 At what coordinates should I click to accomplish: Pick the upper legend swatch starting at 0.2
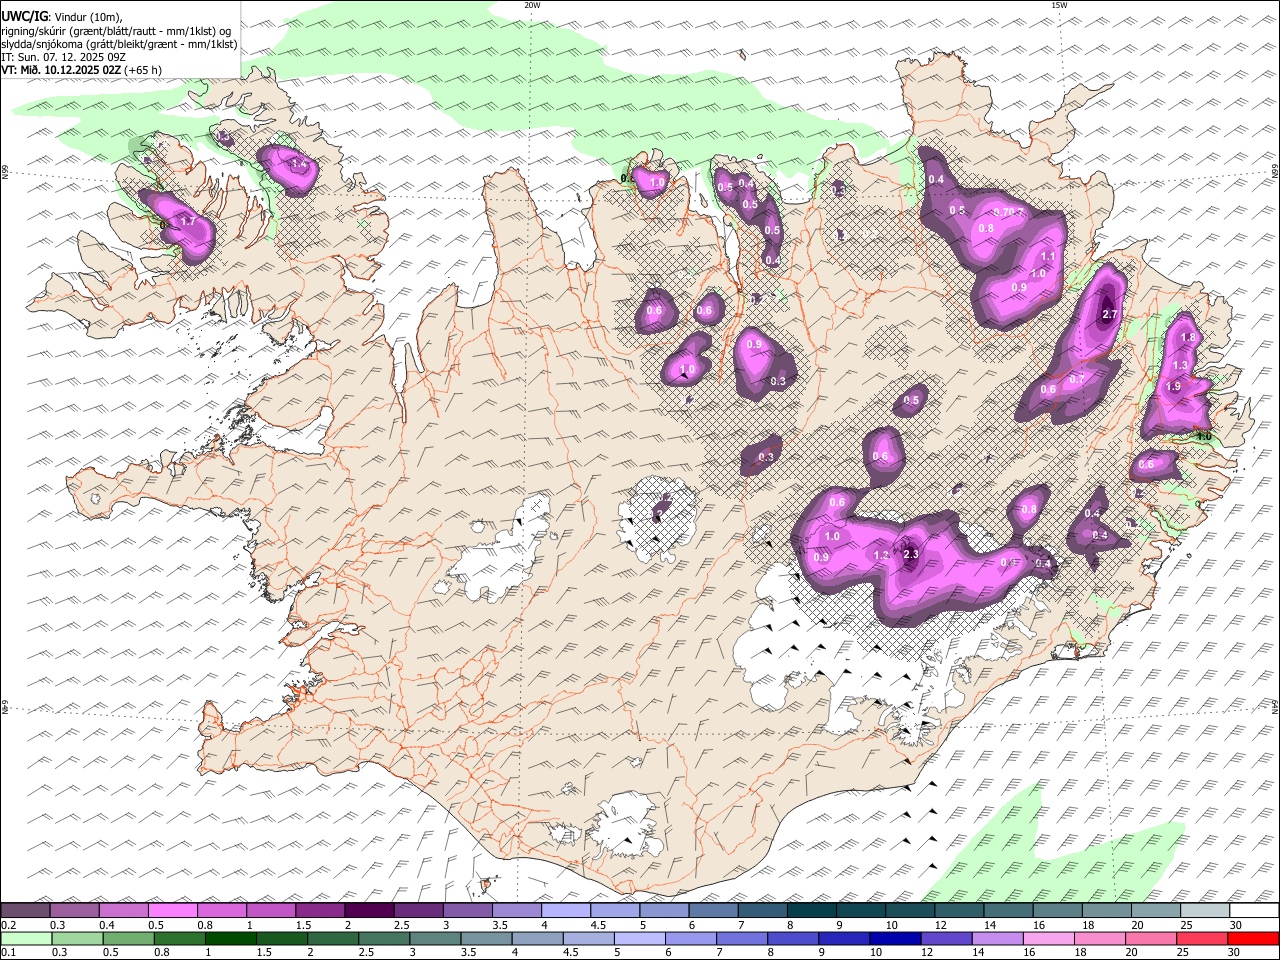pos(26,911)
